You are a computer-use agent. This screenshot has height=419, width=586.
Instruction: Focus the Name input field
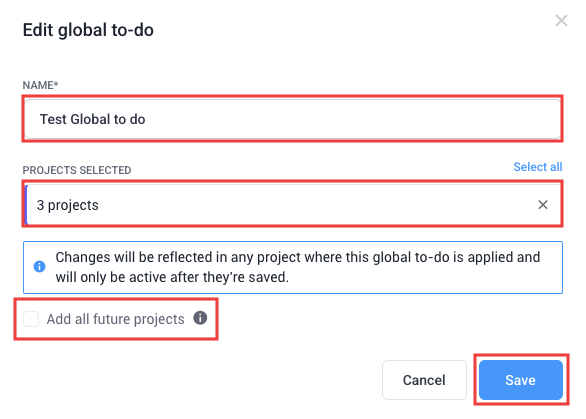tap(293, 119)
